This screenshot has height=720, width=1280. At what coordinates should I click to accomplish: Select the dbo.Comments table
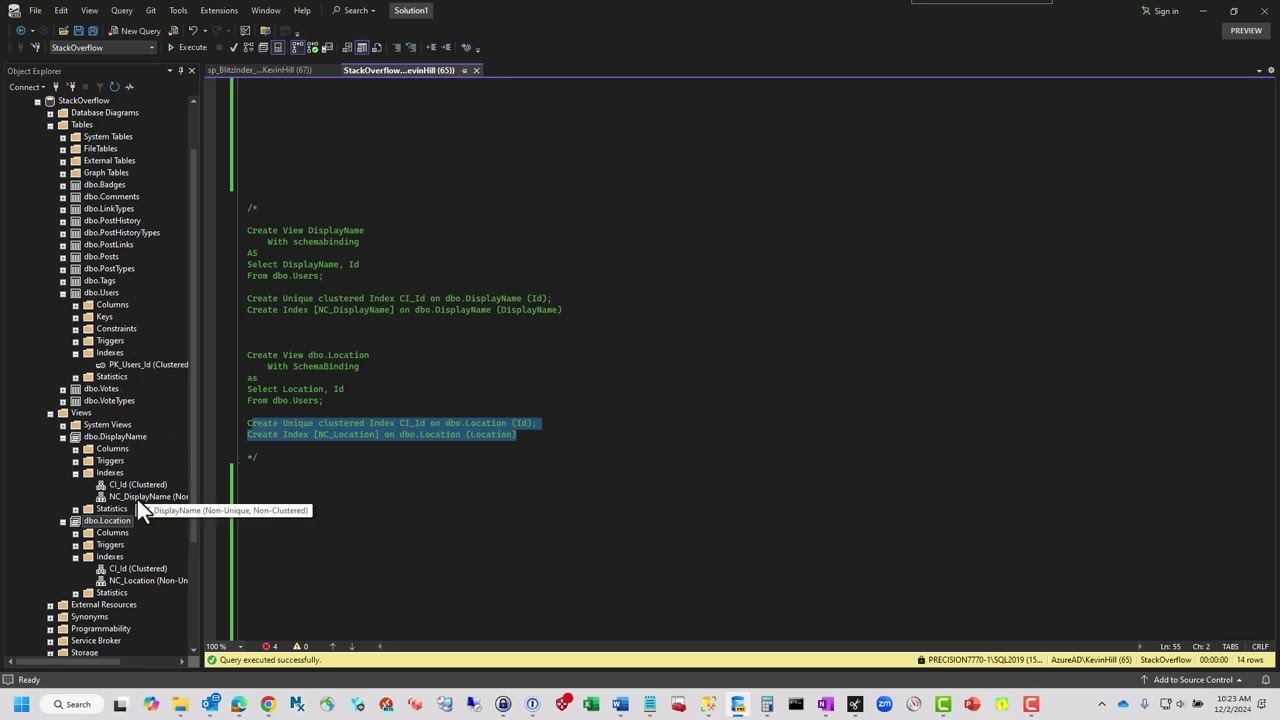(x=111, y=196)
